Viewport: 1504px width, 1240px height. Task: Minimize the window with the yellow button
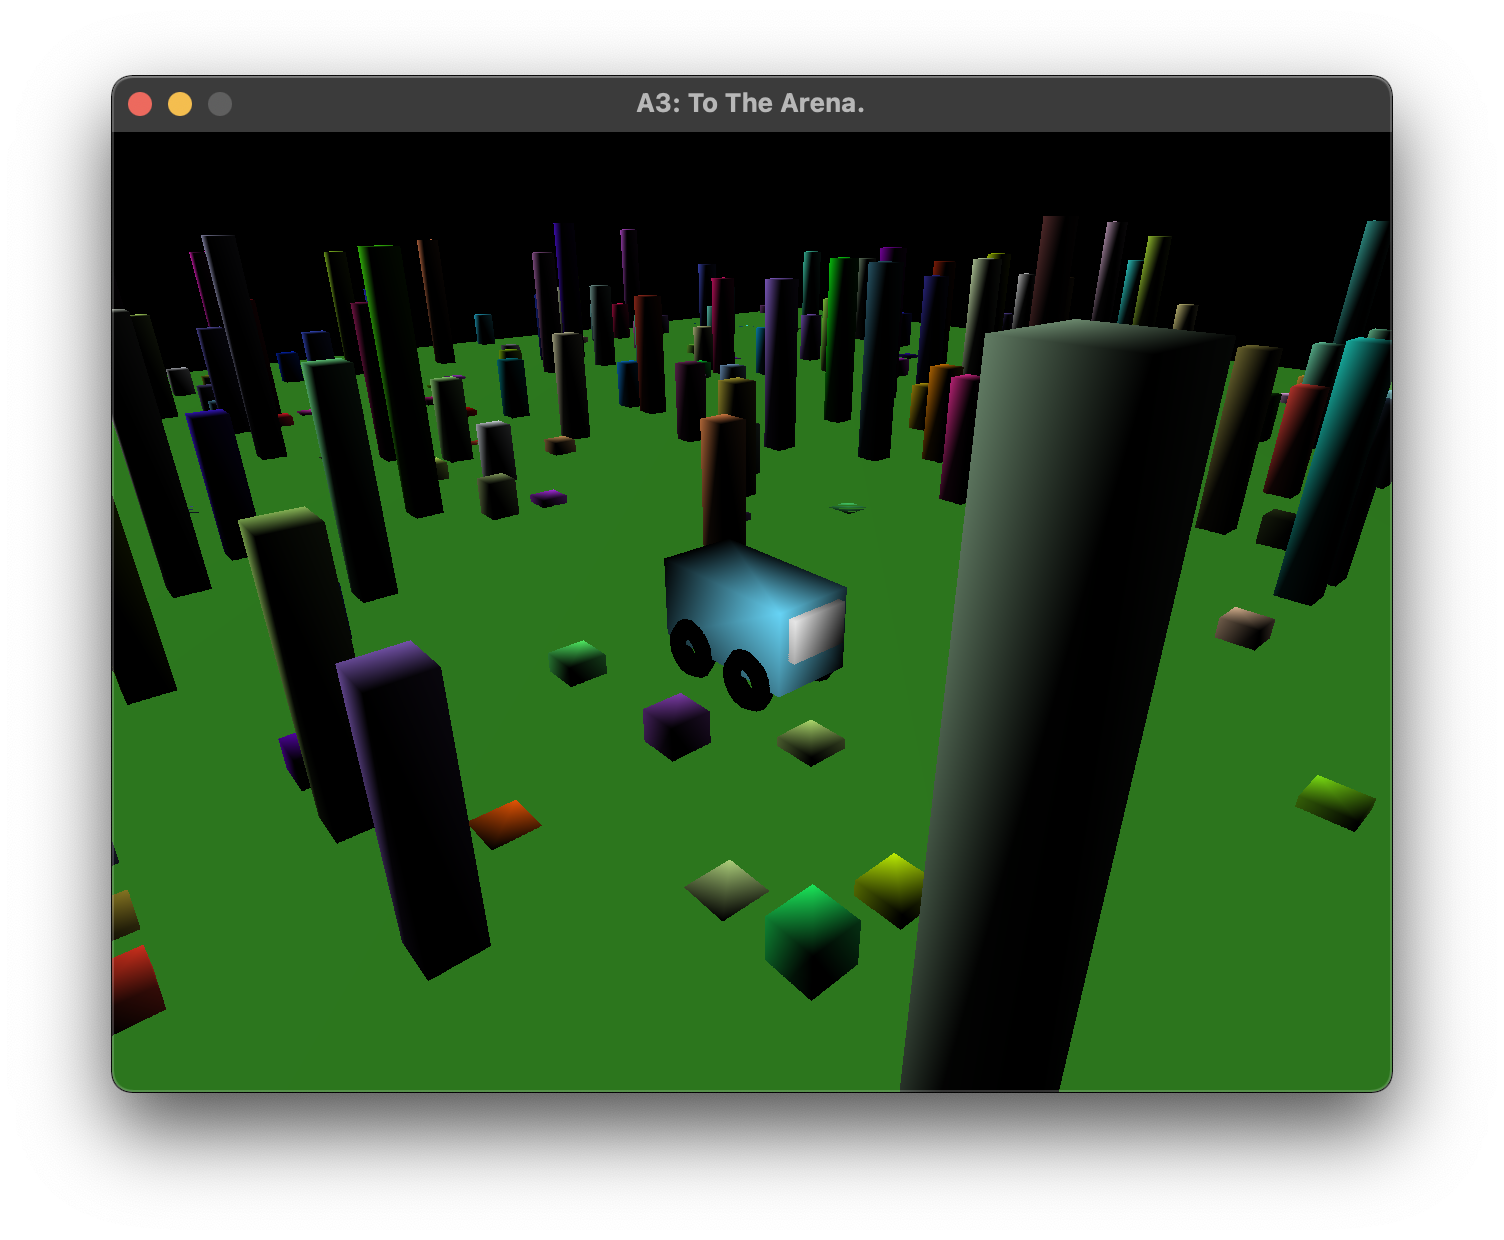point(180,104)
